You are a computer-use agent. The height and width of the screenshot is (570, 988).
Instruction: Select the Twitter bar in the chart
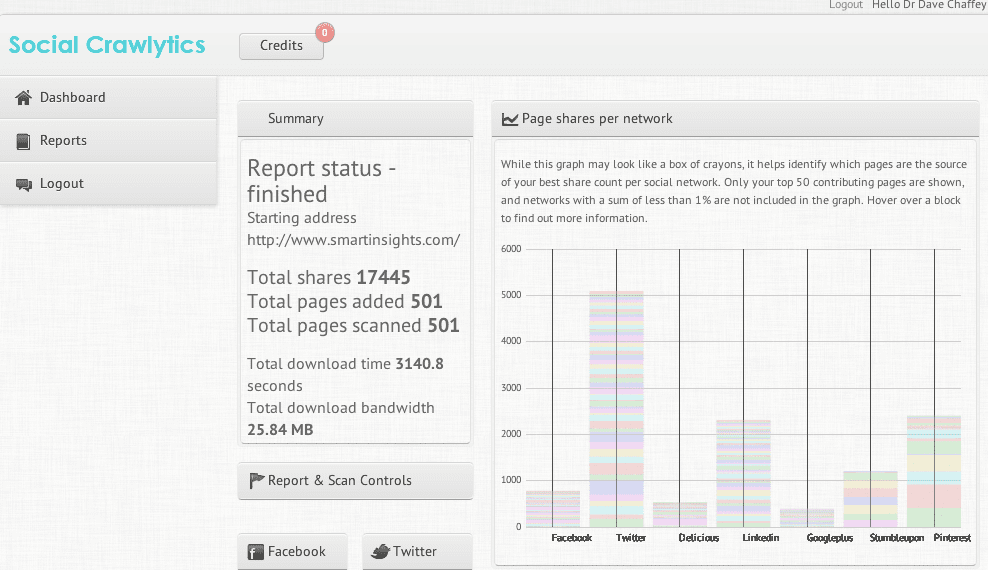pos(615,400)
